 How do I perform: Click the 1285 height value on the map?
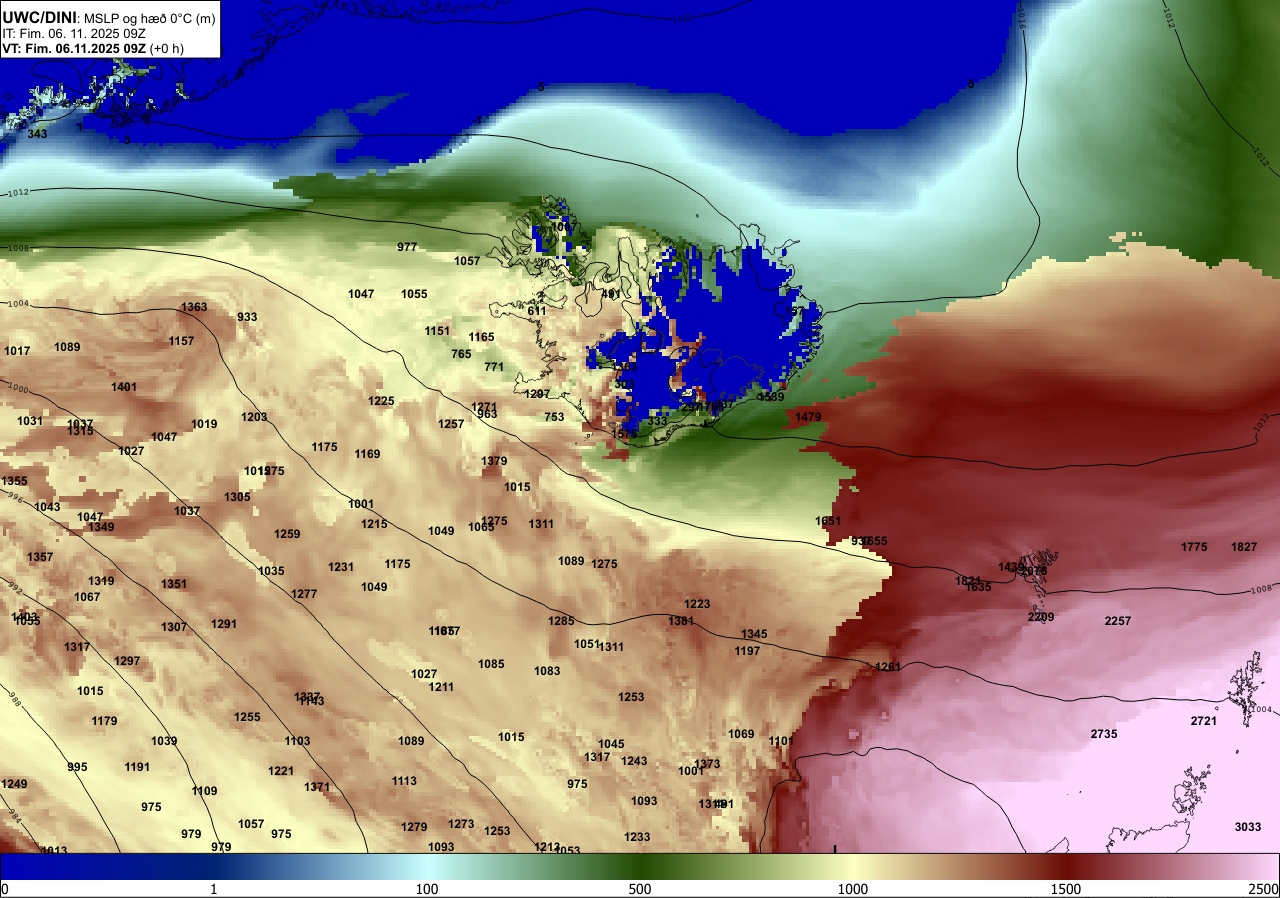click(x=561, y=621)
